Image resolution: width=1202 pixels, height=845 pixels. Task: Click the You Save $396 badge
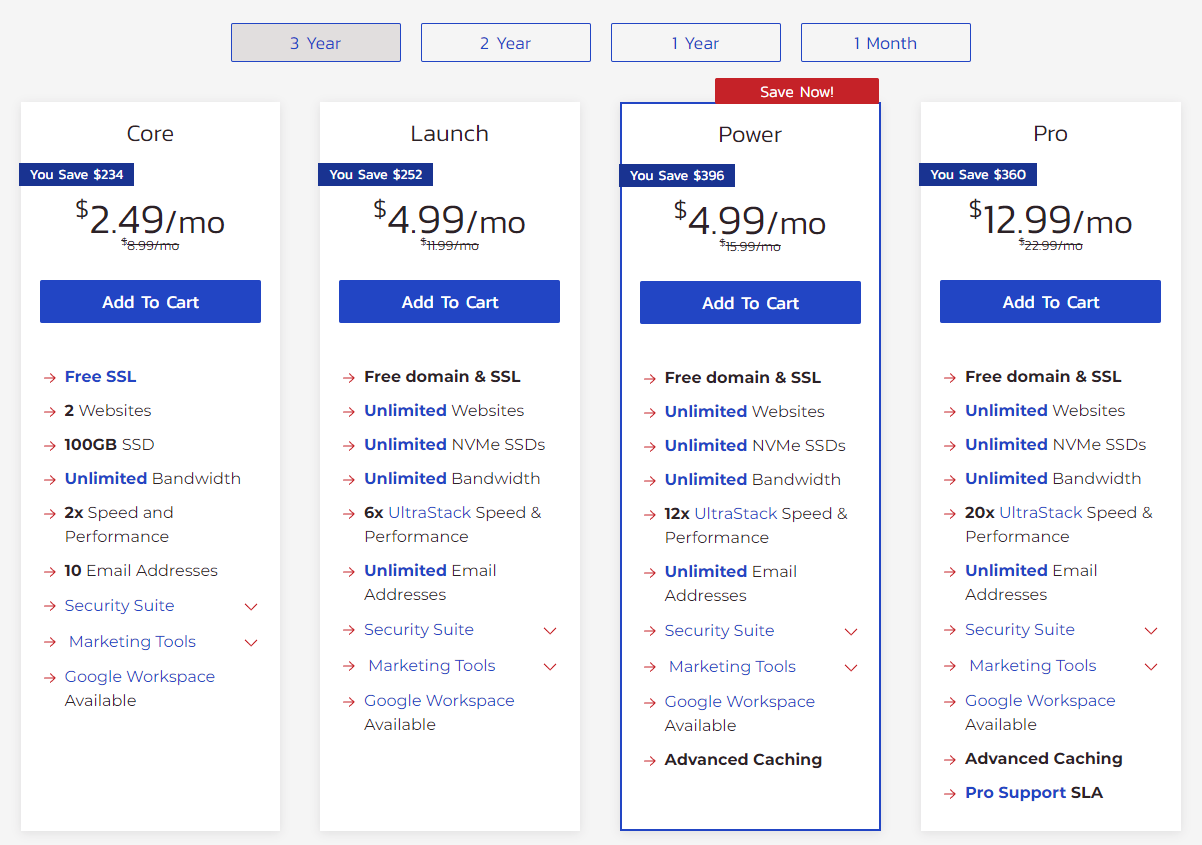677,175
